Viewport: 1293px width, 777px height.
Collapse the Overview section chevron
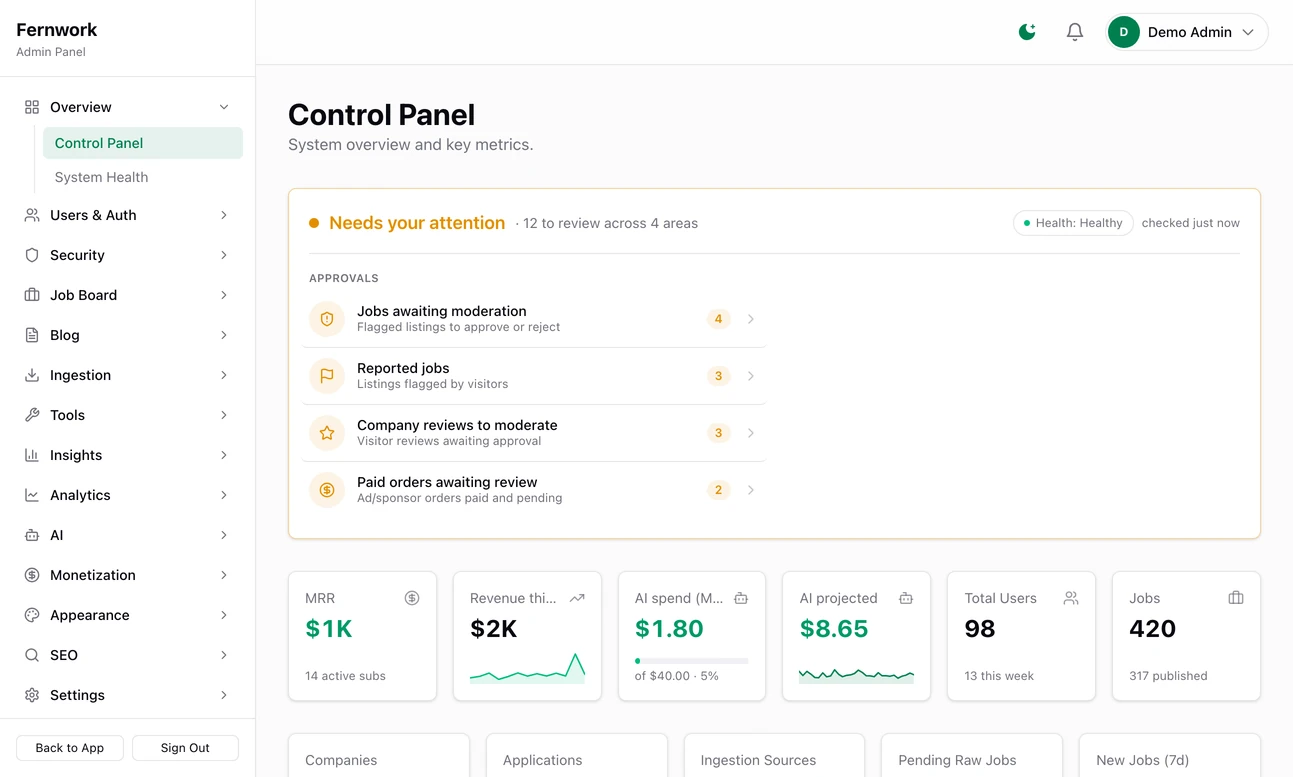click(x=224, y=107)
